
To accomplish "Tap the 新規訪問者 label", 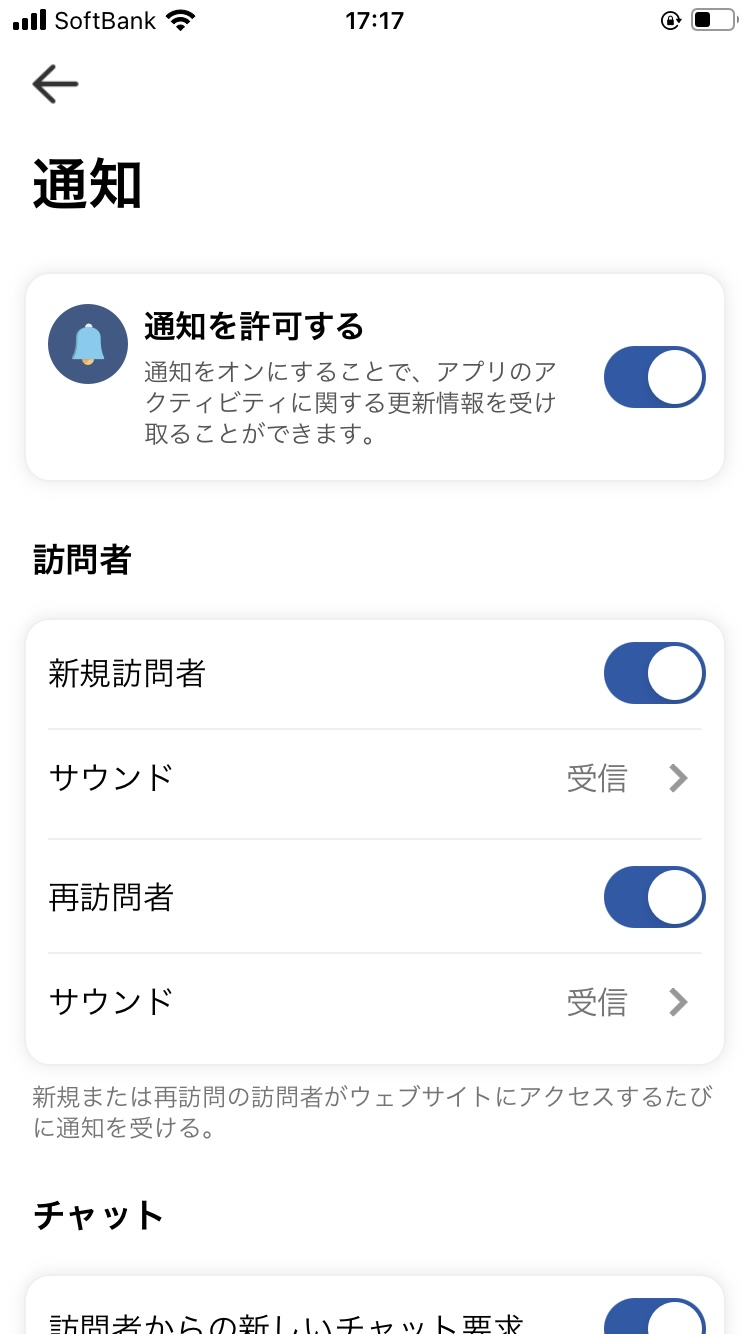I will coord(127,674).
